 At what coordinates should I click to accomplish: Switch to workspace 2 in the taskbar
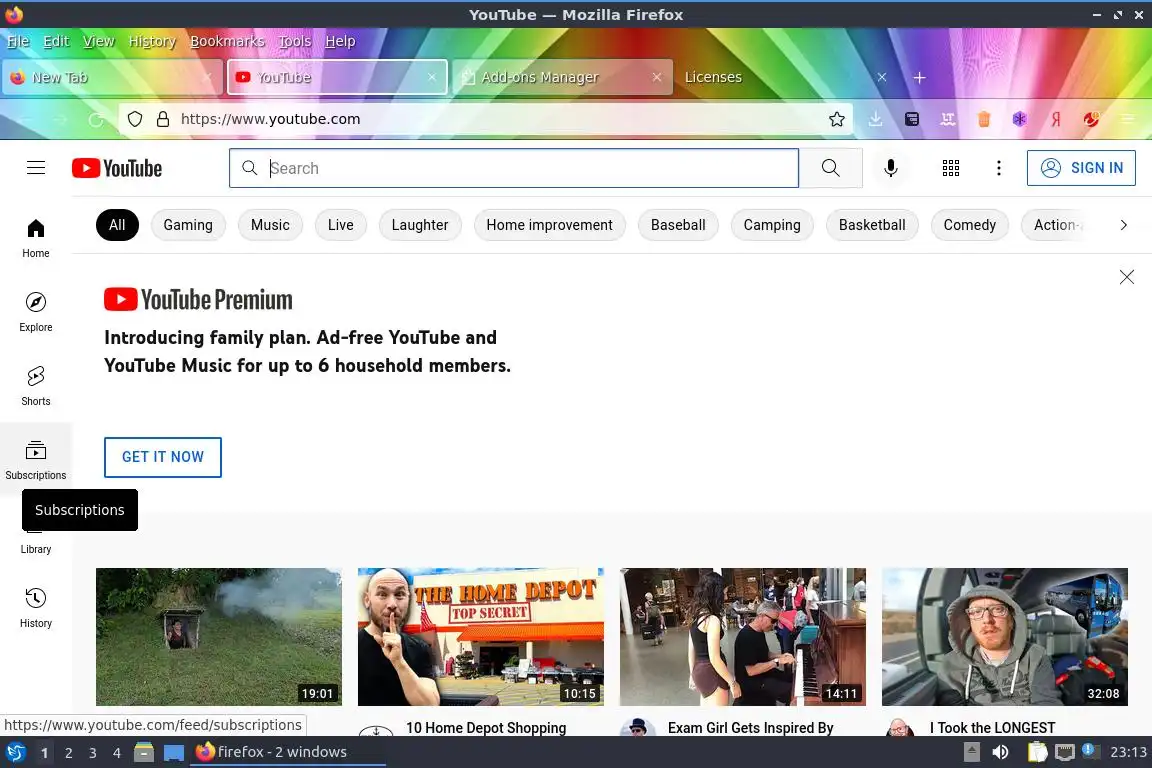(68, 753)
